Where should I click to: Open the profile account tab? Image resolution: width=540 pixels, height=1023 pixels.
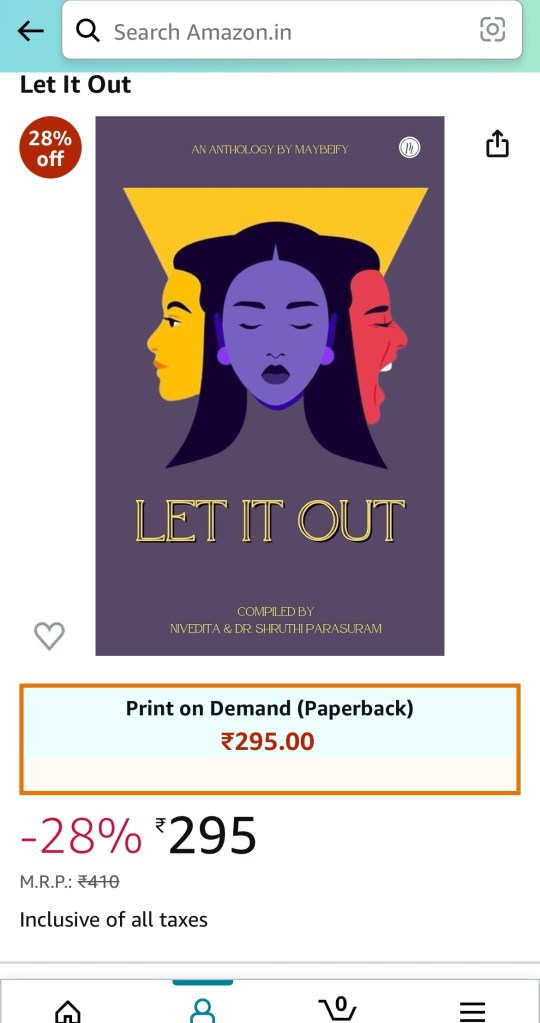pos(202,1009)
